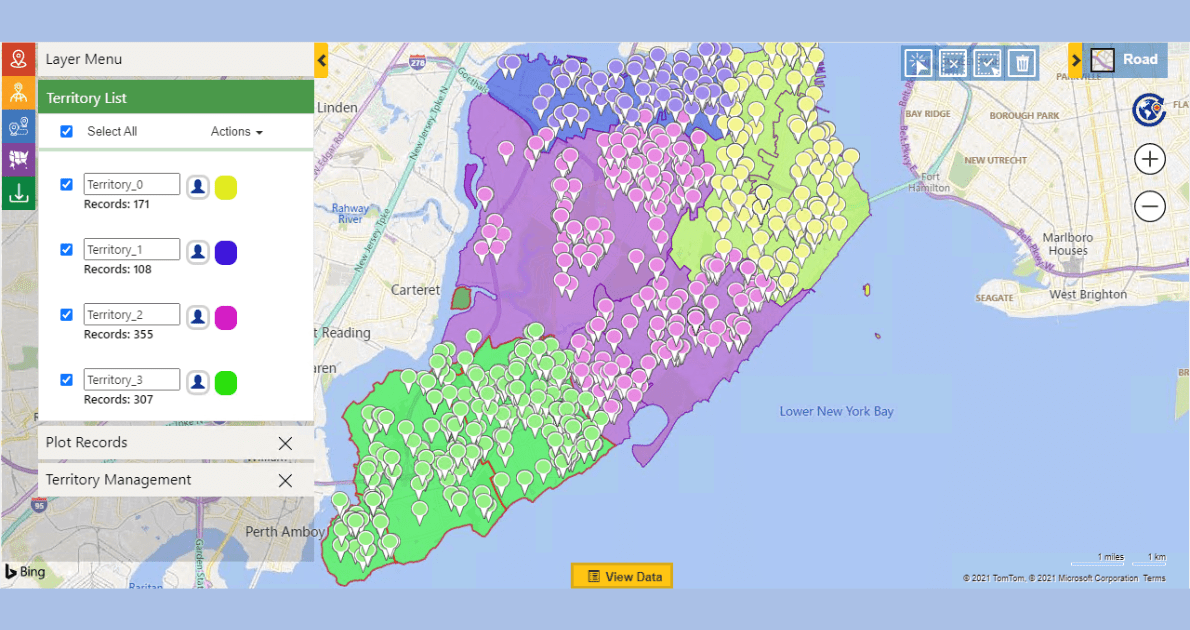1190x630 pixels.
Task: Click the trash delete icon on map toolbar
Action: [x=1022, y=63]
